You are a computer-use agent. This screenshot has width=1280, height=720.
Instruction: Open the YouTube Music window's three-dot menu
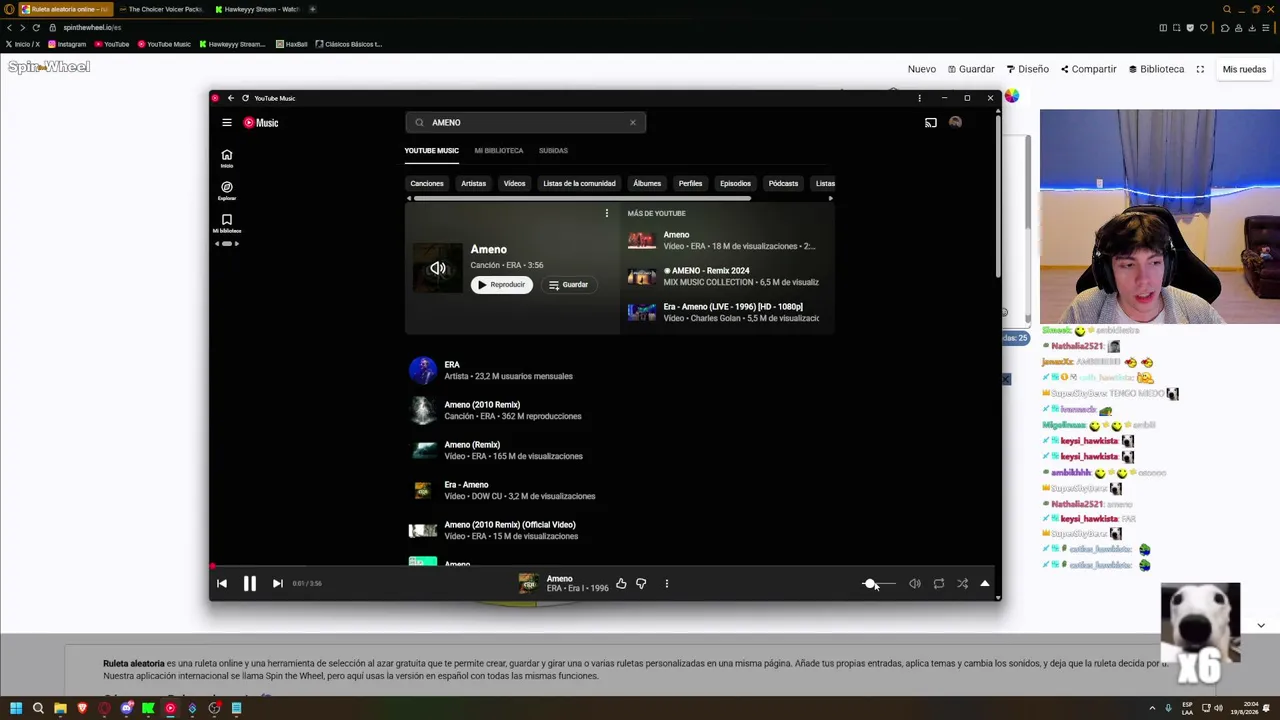point(919,98)
